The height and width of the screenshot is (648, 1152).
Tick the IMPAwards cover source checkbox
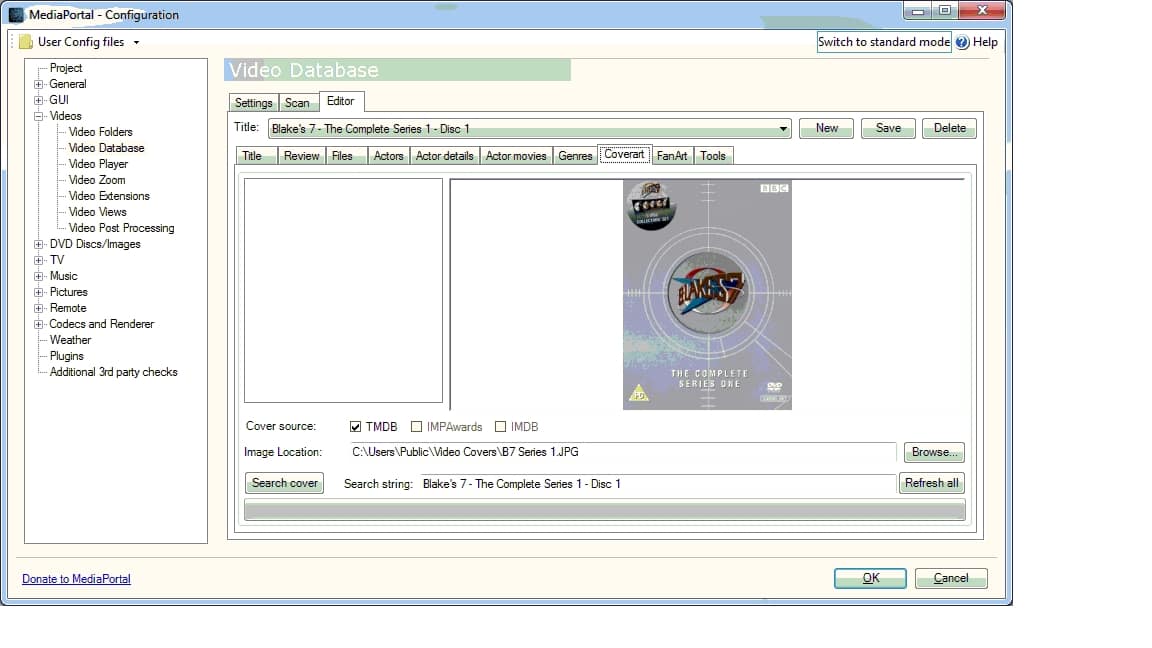(x=417, y=427)
